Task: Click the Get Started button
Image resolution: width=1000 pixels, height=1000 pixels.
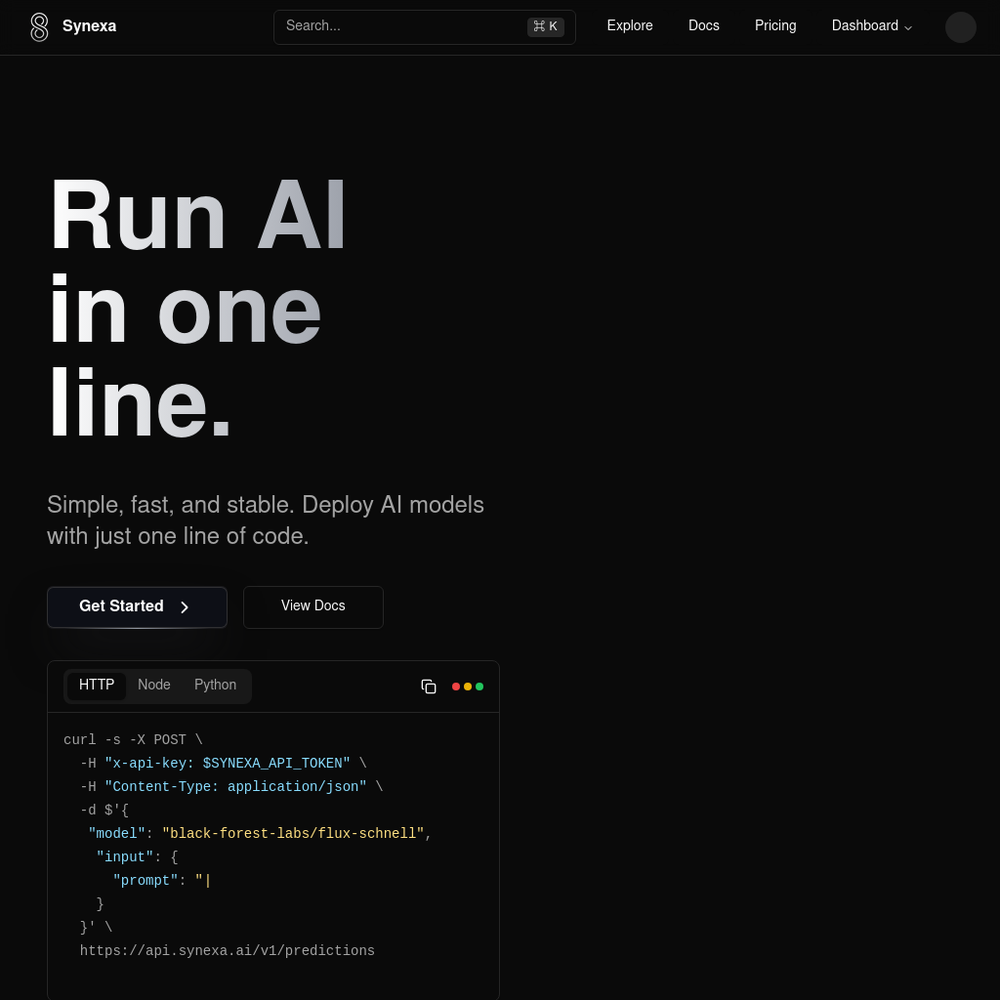Action: coord(137,607)
